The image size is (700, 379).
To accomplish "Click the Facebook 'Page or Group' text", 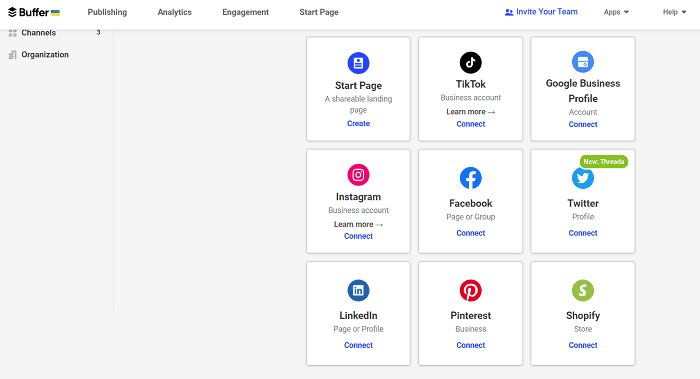I will click(x=471, y=217).
